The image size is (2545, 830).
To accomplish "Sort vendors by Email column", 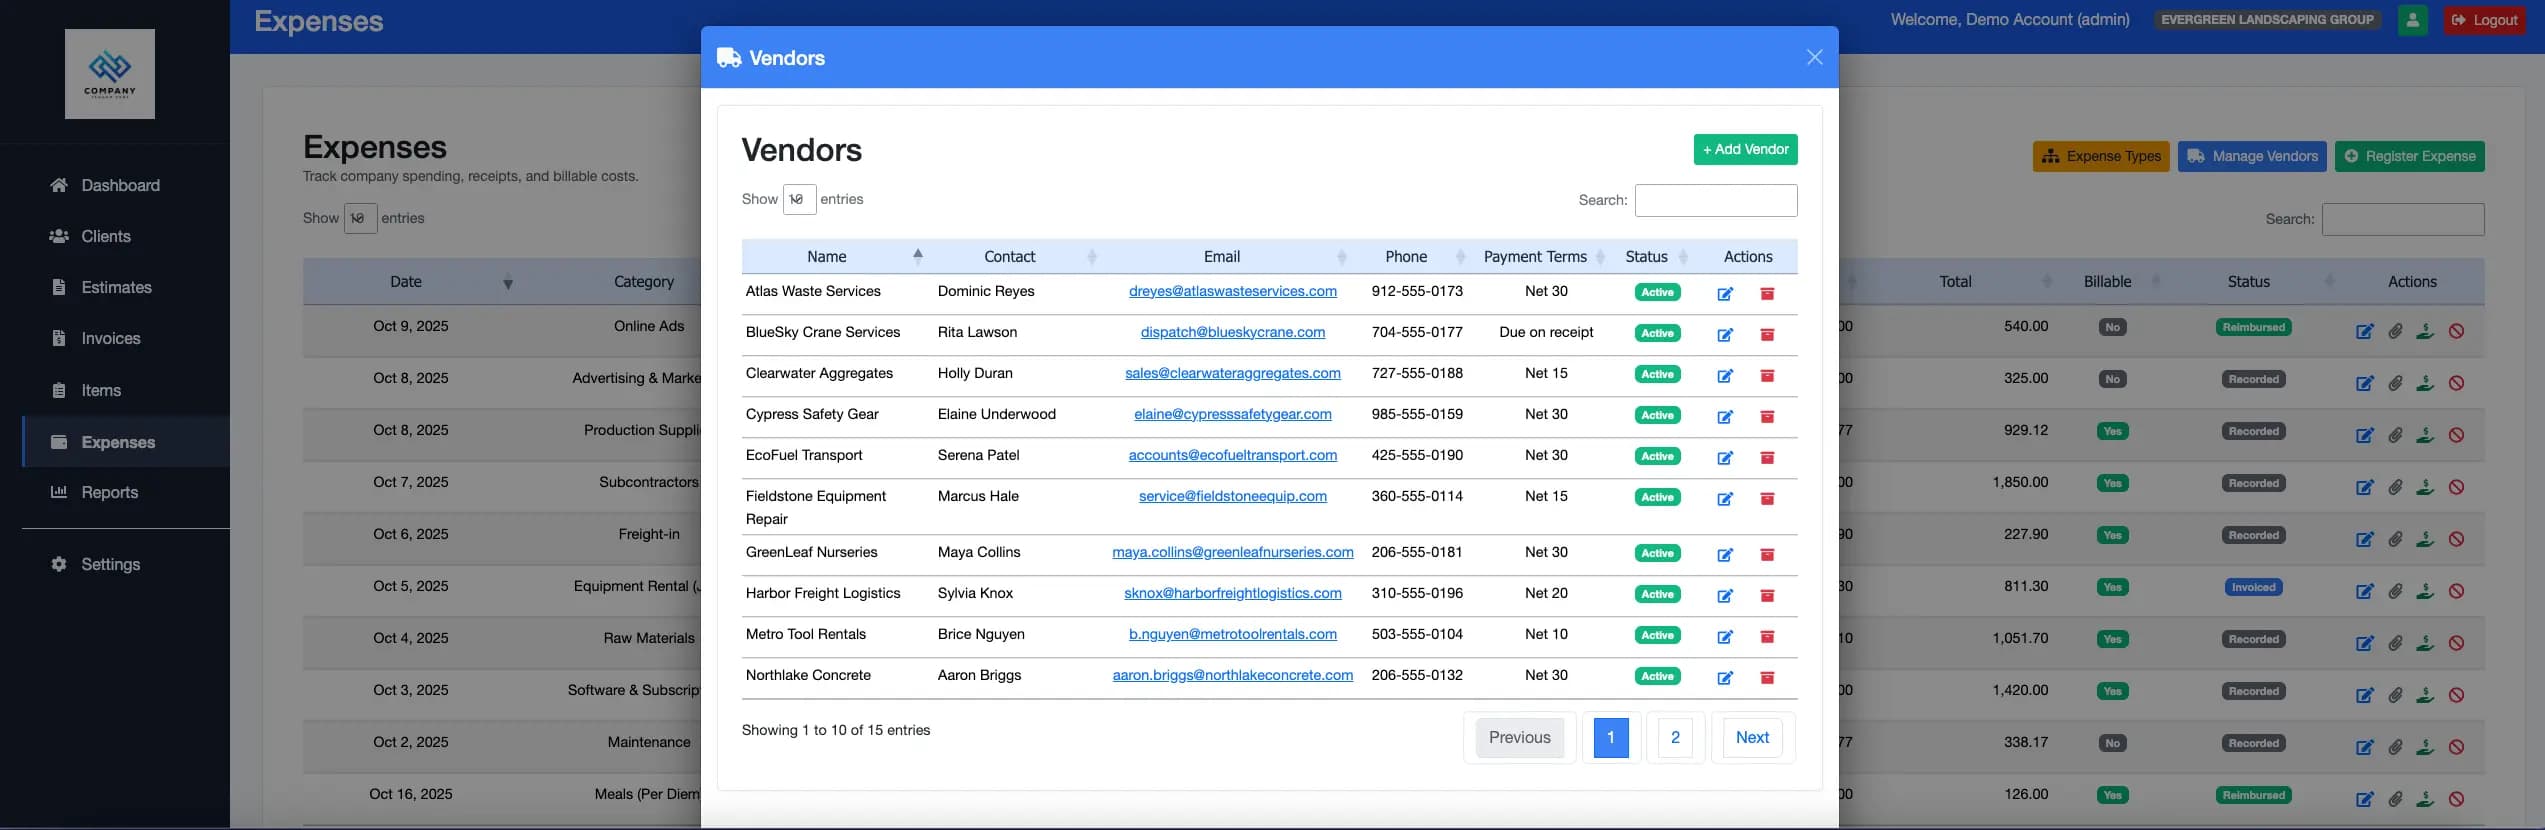I will pos(1227,256).
